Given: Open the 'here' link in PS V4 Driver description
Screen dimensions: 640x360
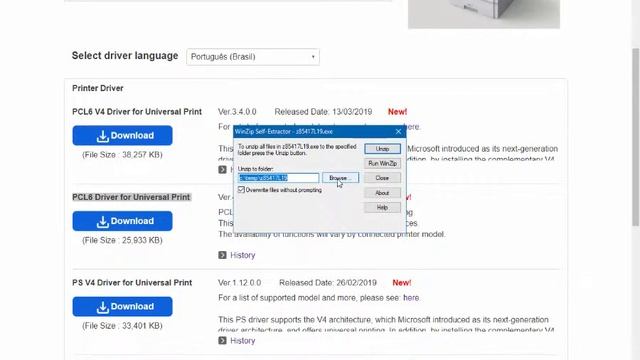Looking at the screenshot, I should [x=411, y=298].
